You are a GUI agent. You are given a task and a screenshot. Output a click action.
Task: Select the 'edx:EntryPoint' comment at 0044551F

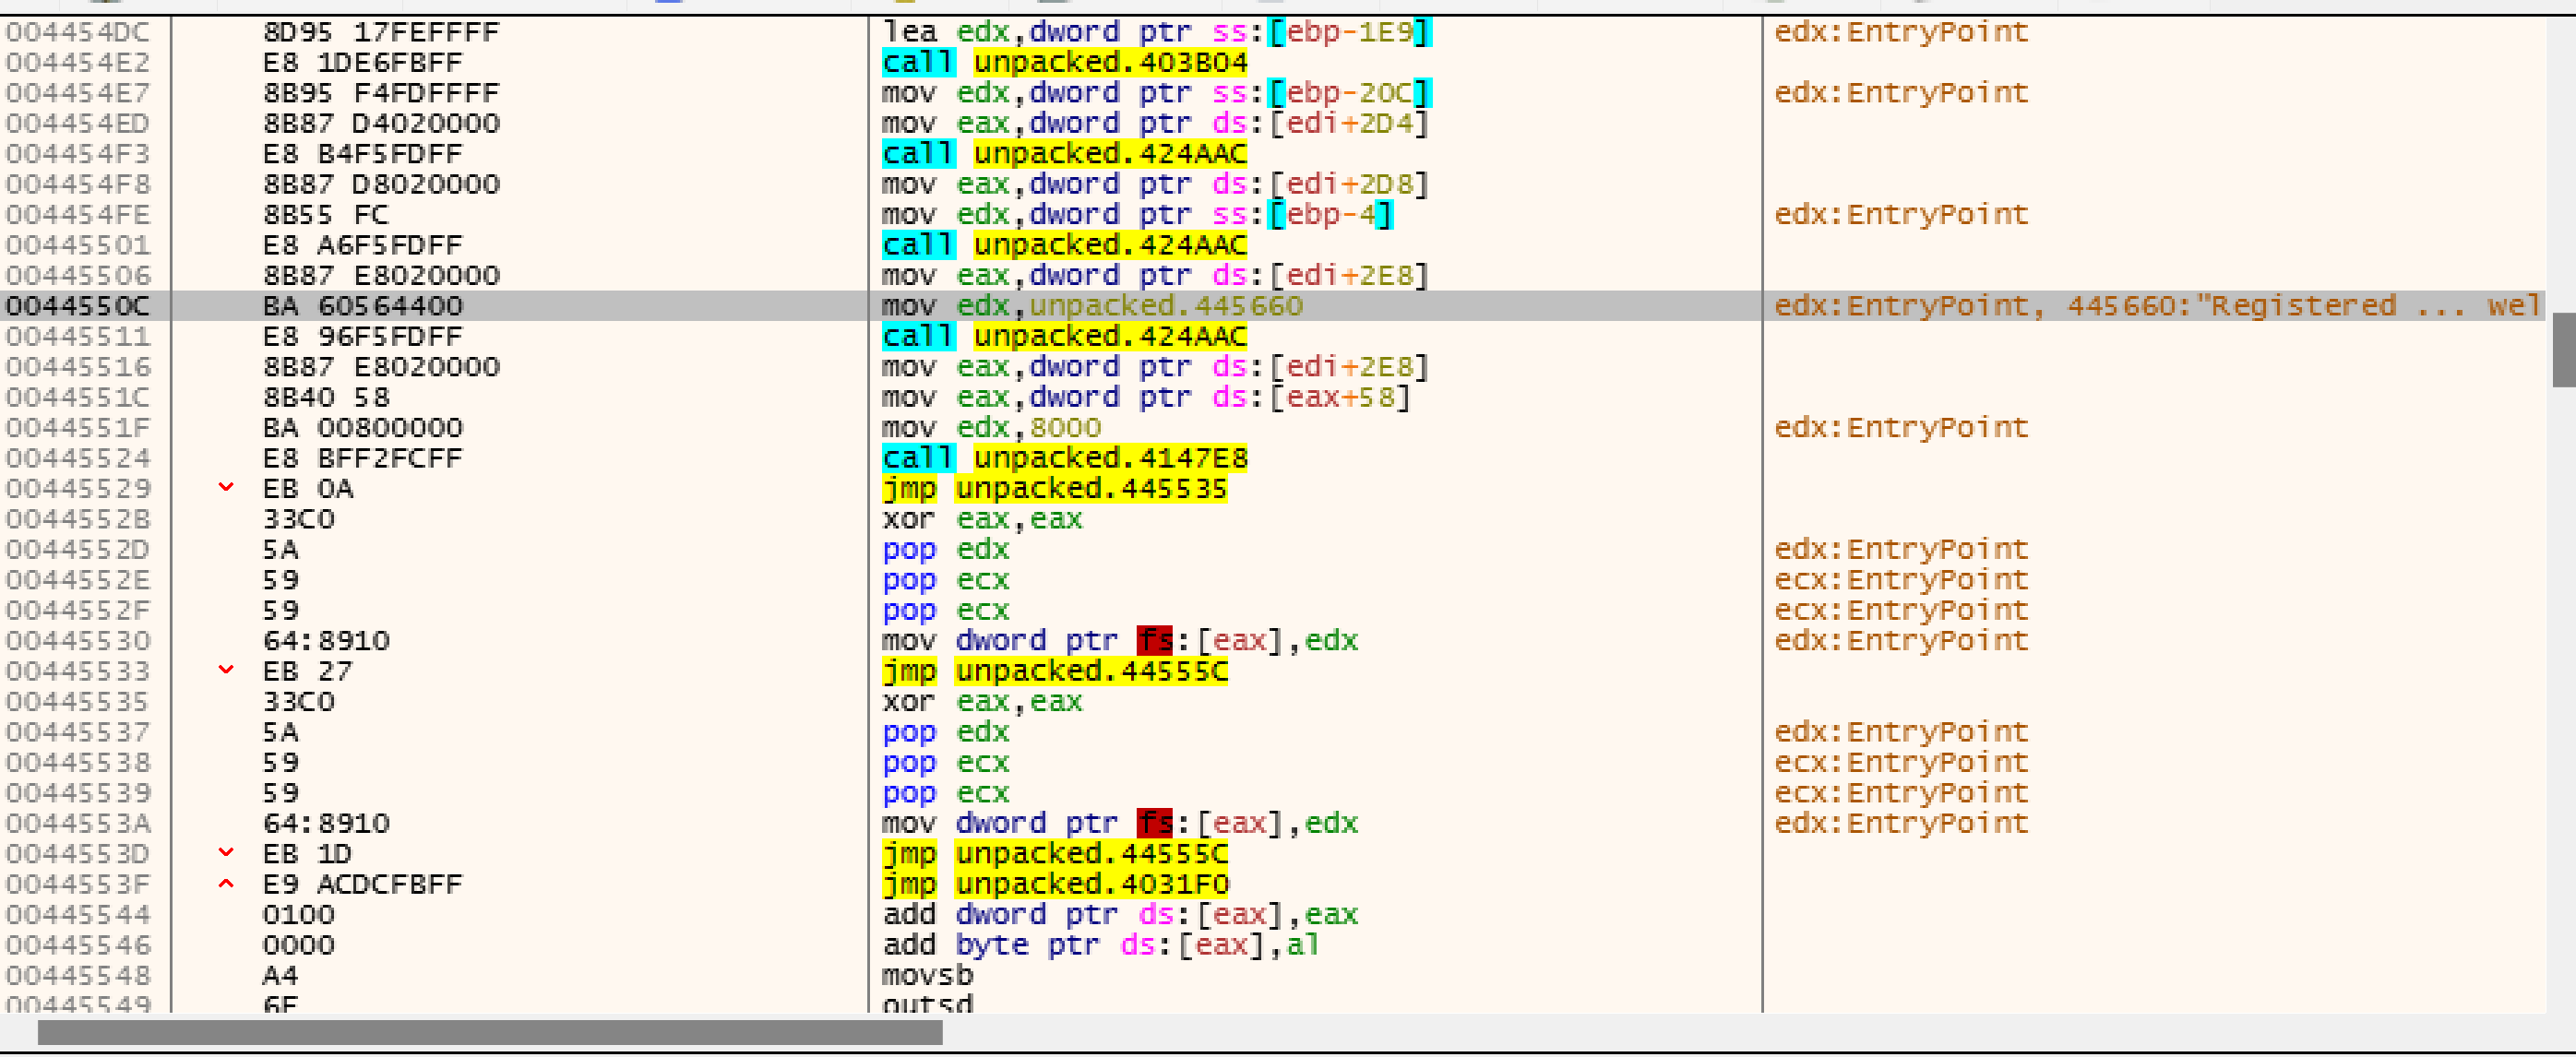1901,428
